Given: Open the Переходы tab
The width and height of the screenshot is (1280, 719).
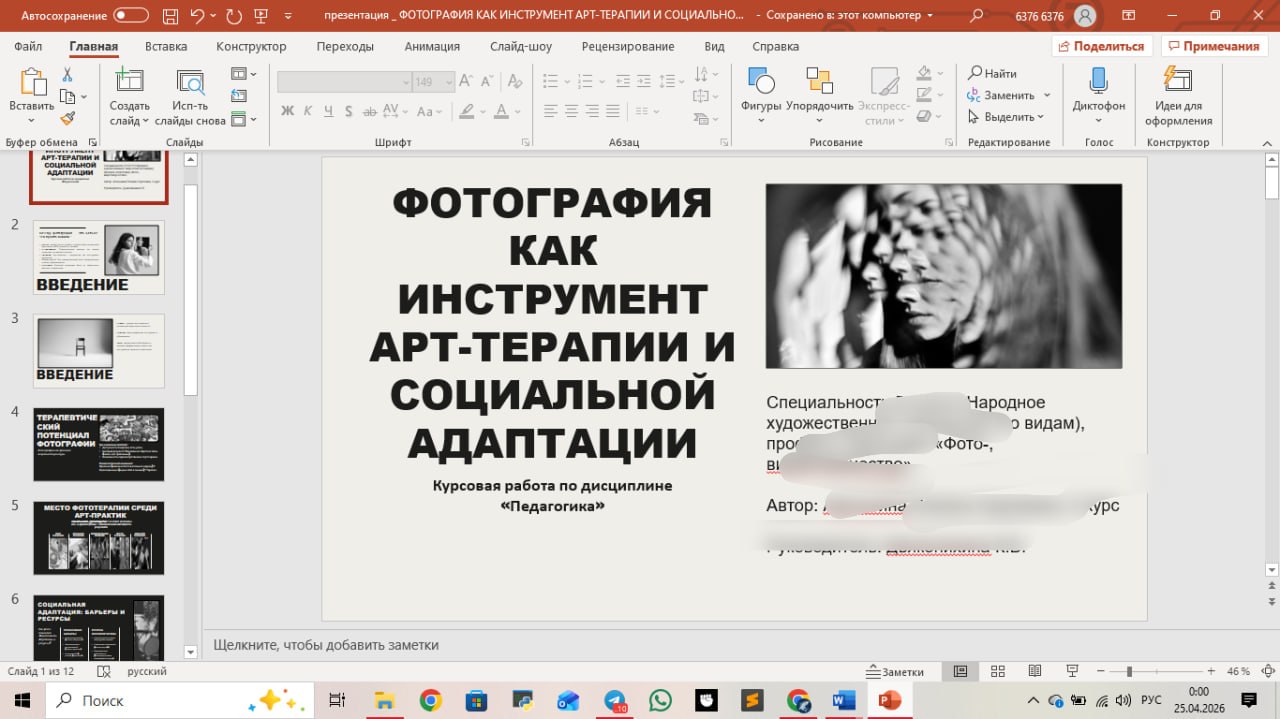Looking at the screenshot, I should 345,46.
